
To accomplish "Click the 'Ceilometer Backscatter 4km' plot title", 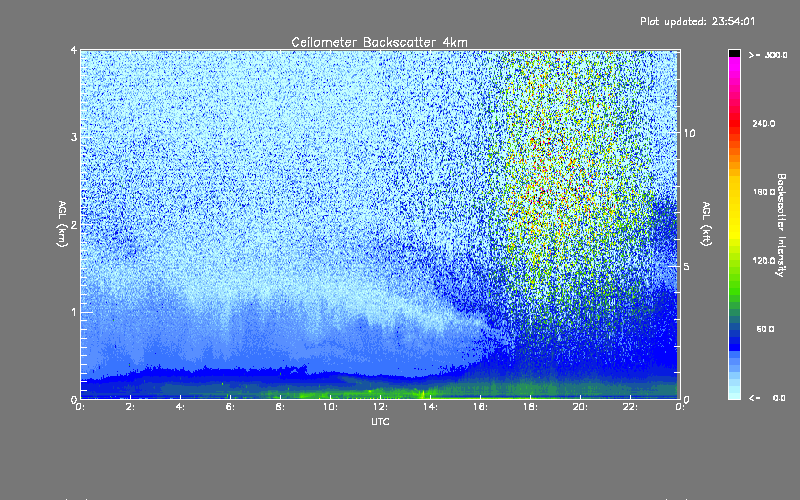I will click(379, 42).
